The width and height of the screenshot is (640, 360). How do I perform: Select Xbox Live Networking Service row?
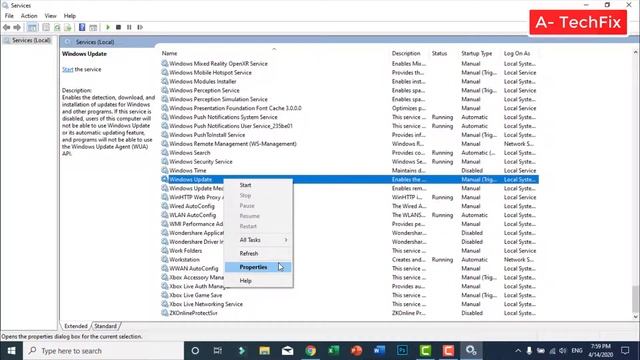(349, 304)
